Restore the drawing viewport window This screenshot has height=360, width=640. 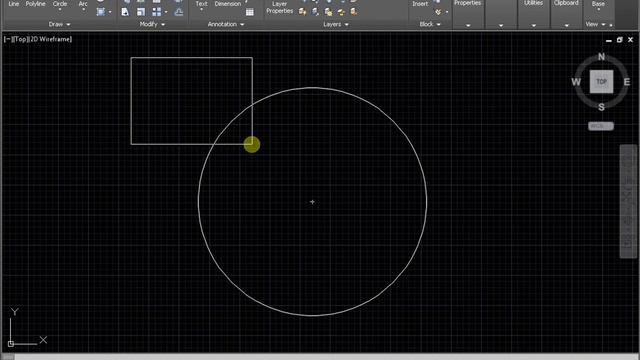tap(620, 40)
